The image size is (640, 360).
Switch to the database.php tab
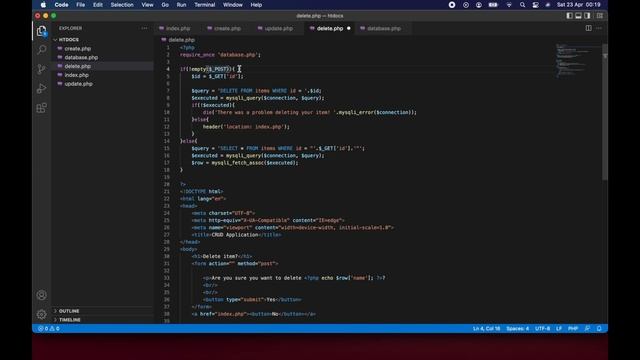pyautogui.click(x=383, y=29)
